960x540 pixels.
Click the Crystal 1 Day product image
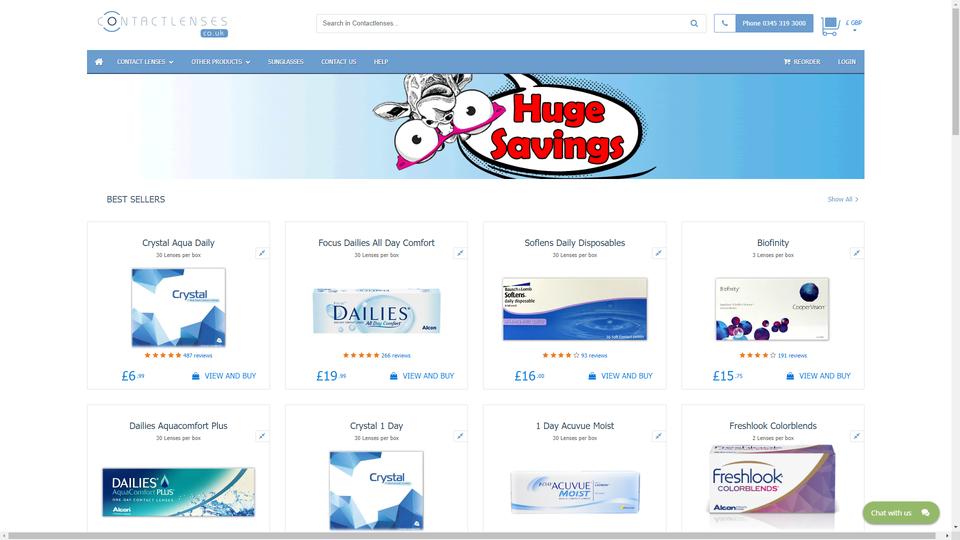377,490
